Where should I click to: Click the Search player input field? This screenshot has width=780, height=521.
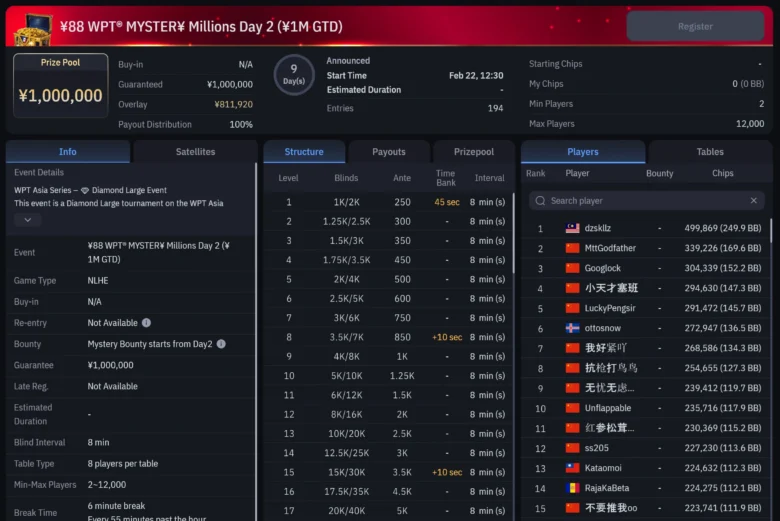pos(647,201)
